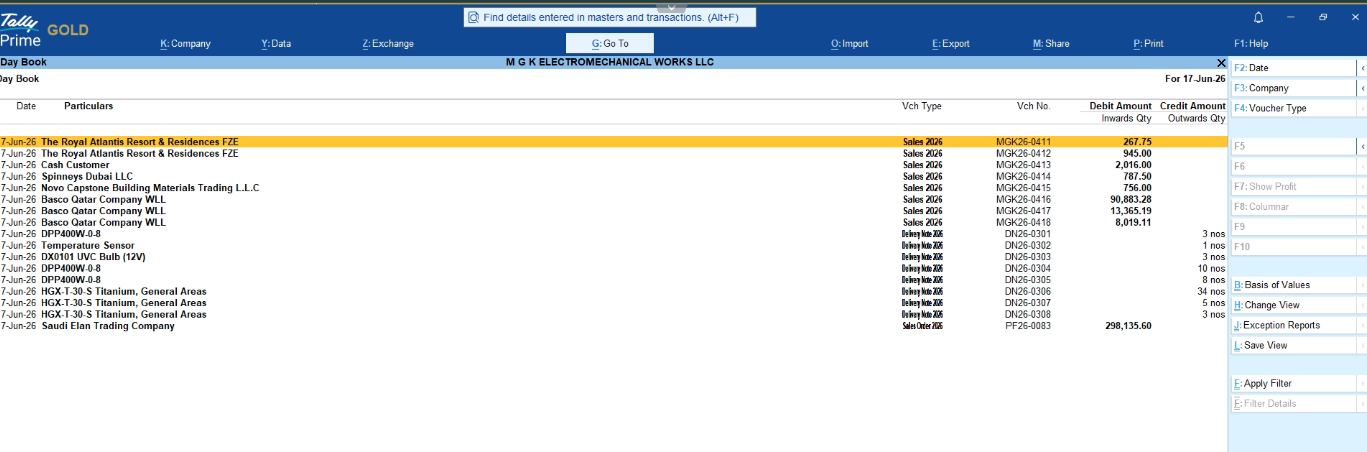Open F1: Help

[x=1251, y=44]
